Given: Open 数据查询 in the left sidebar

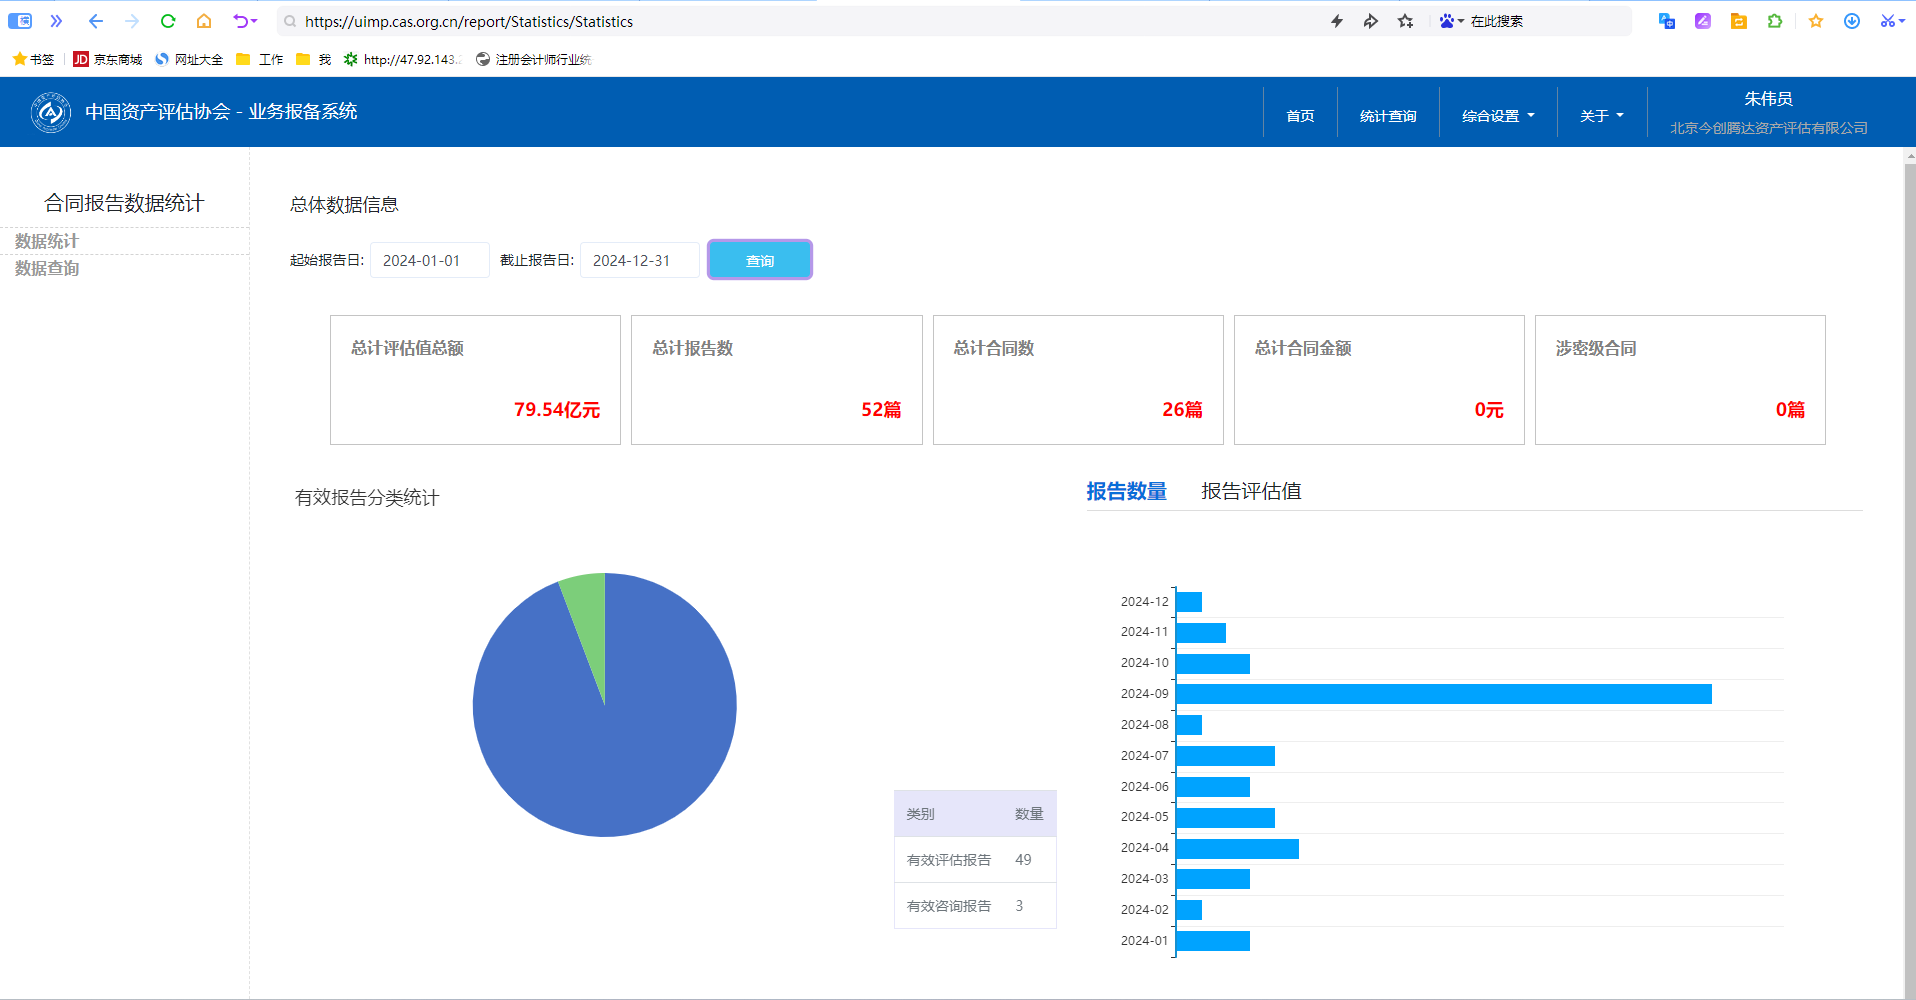Looking at the screenshot, I should [47, 268].
